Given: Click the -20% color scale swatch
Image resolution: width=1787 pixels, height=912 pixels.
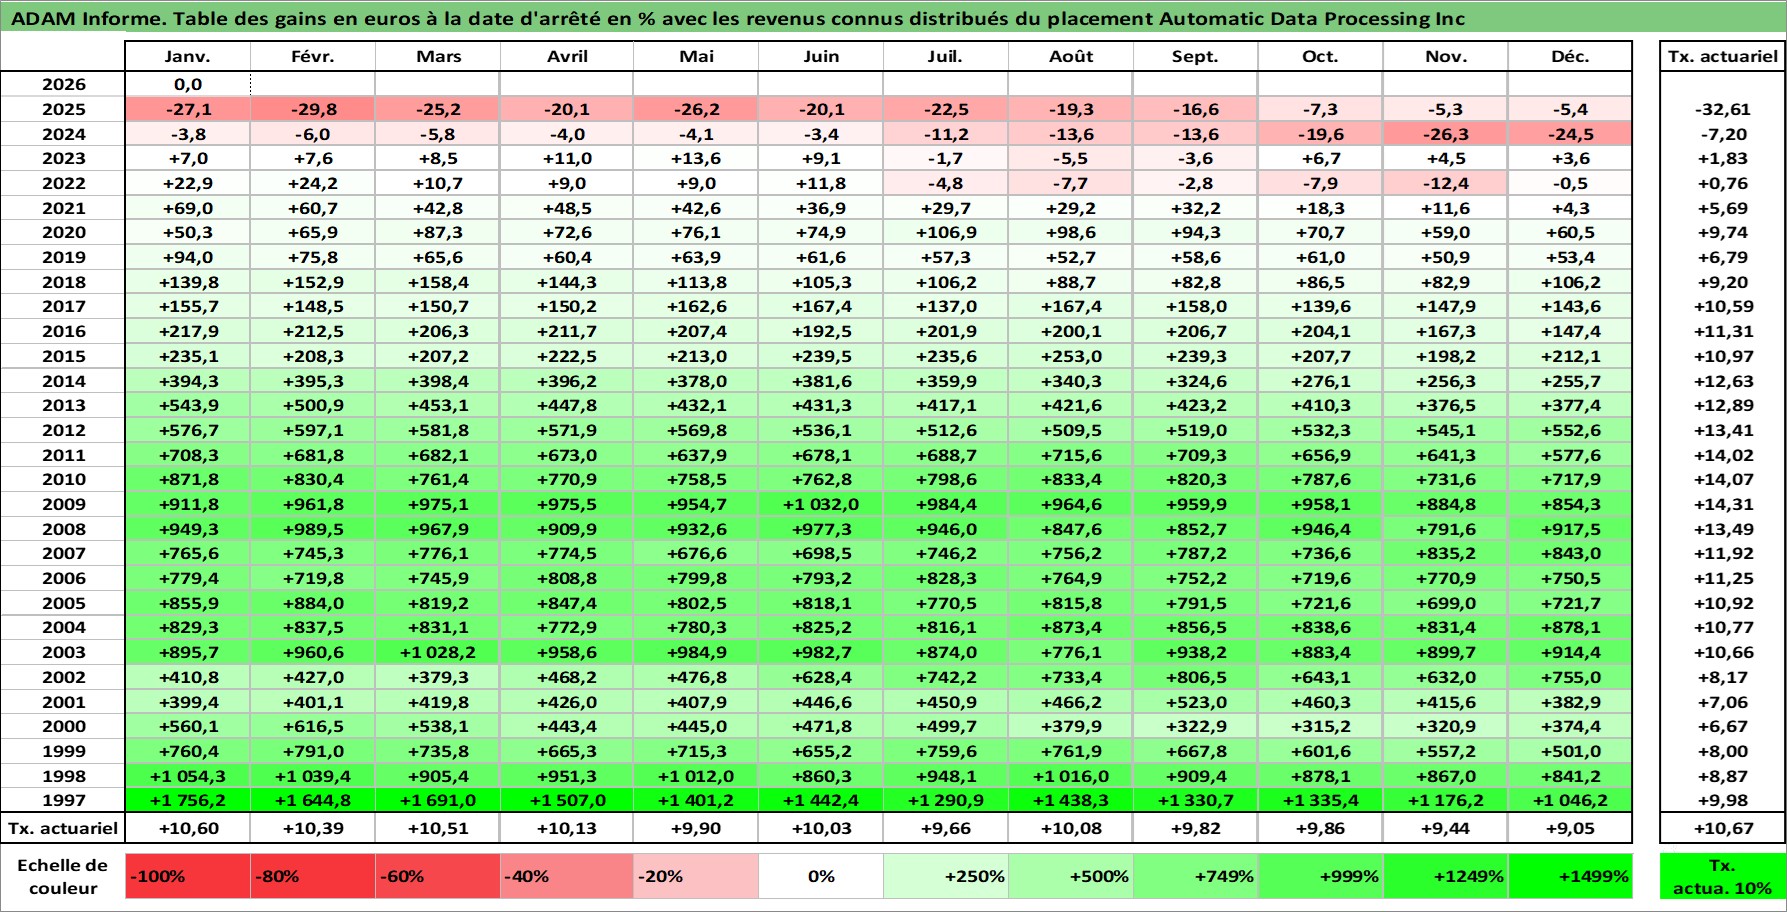Looking at the screenshot, I should click(x=696, y=876).
